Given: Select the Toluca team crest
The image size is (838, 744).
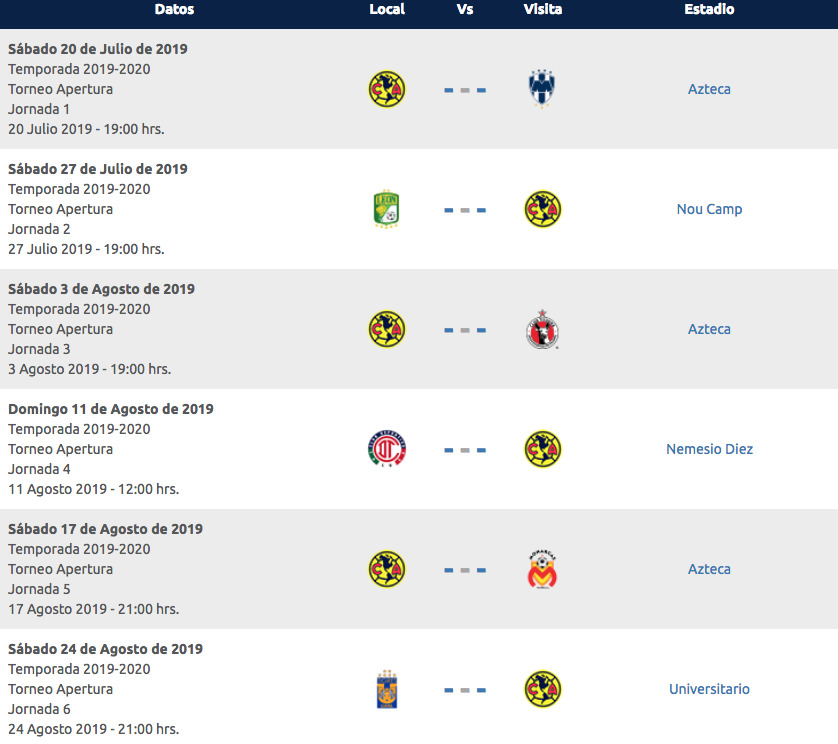Looking at the screenshot, I should click(x=386, y=449).
